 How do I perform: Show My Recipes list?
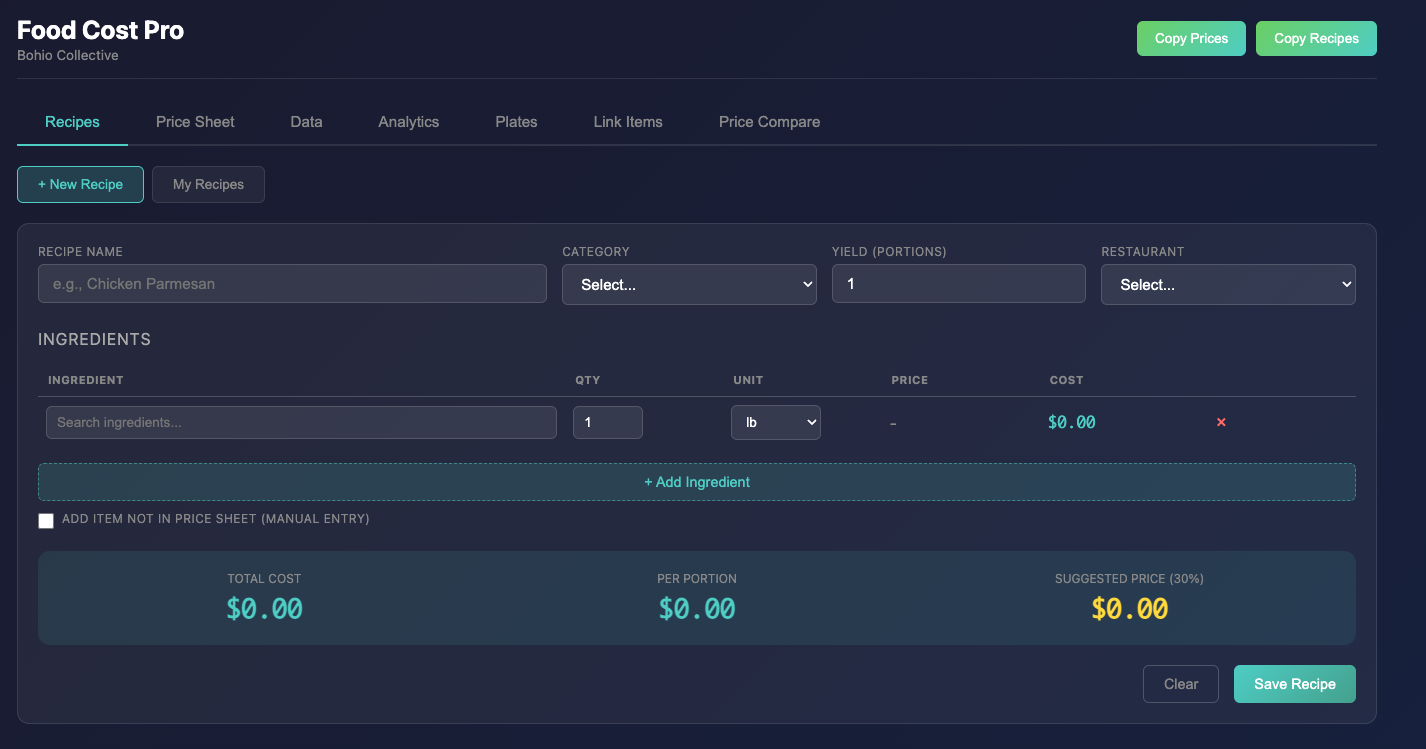[208, 184]
